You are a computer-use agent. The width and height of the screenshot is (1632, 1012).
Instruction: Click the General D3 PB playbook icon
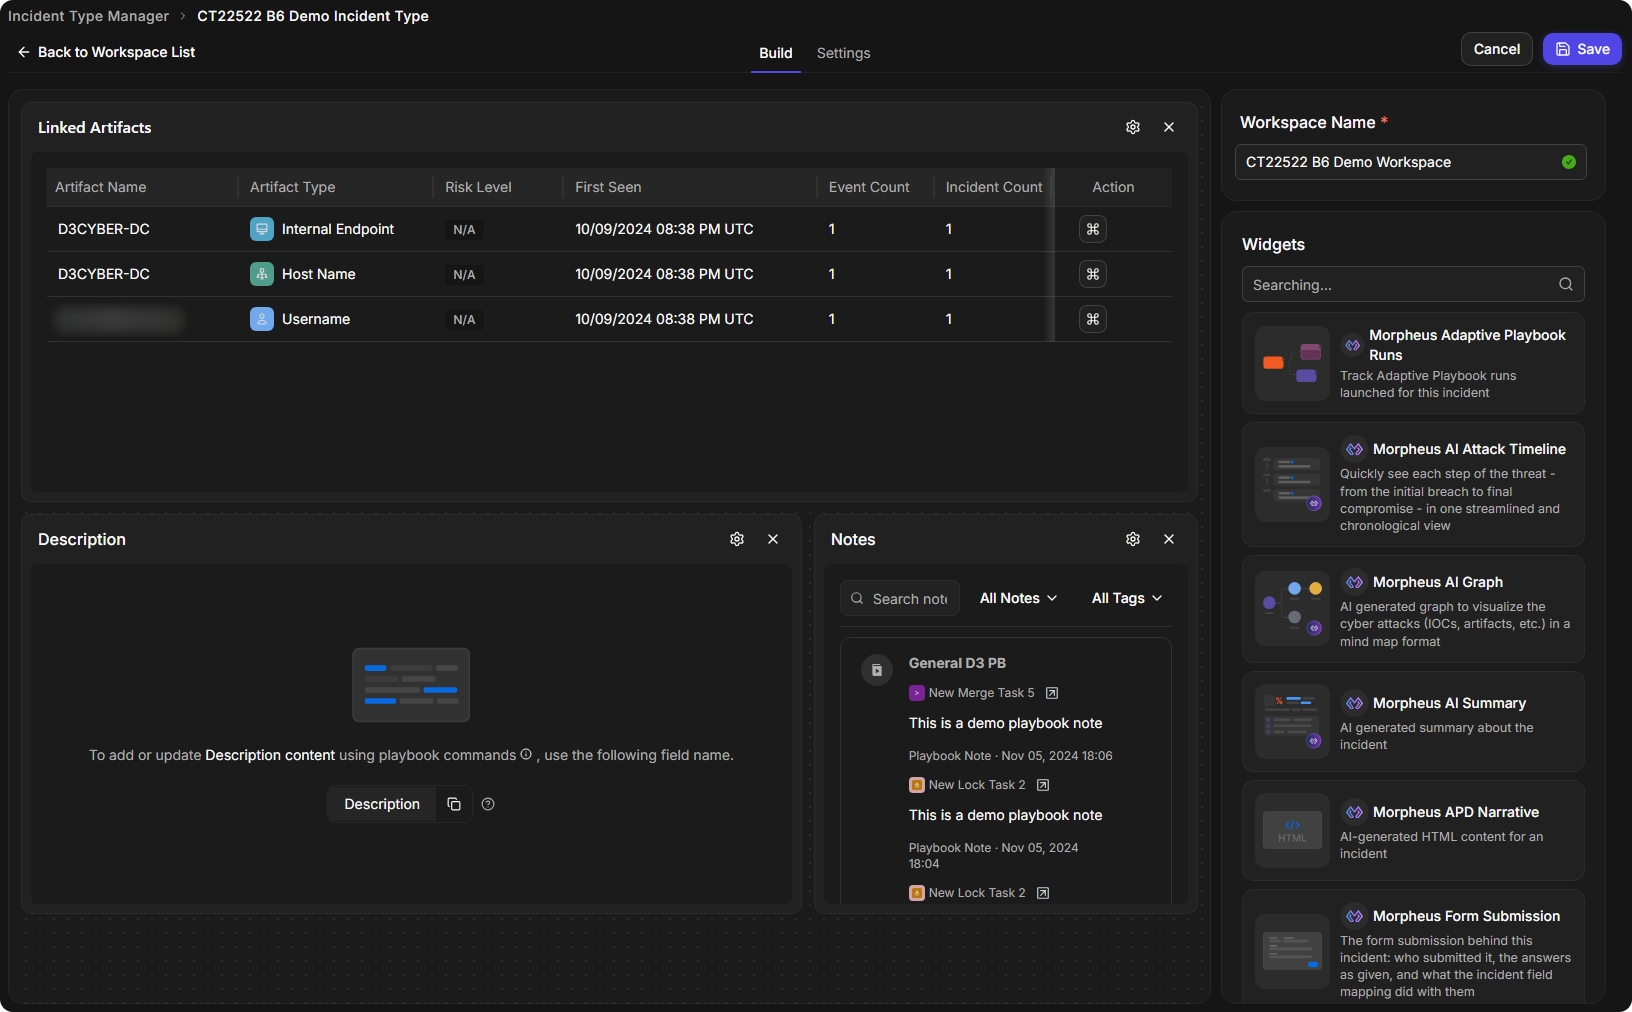click(x=877, y=670)
